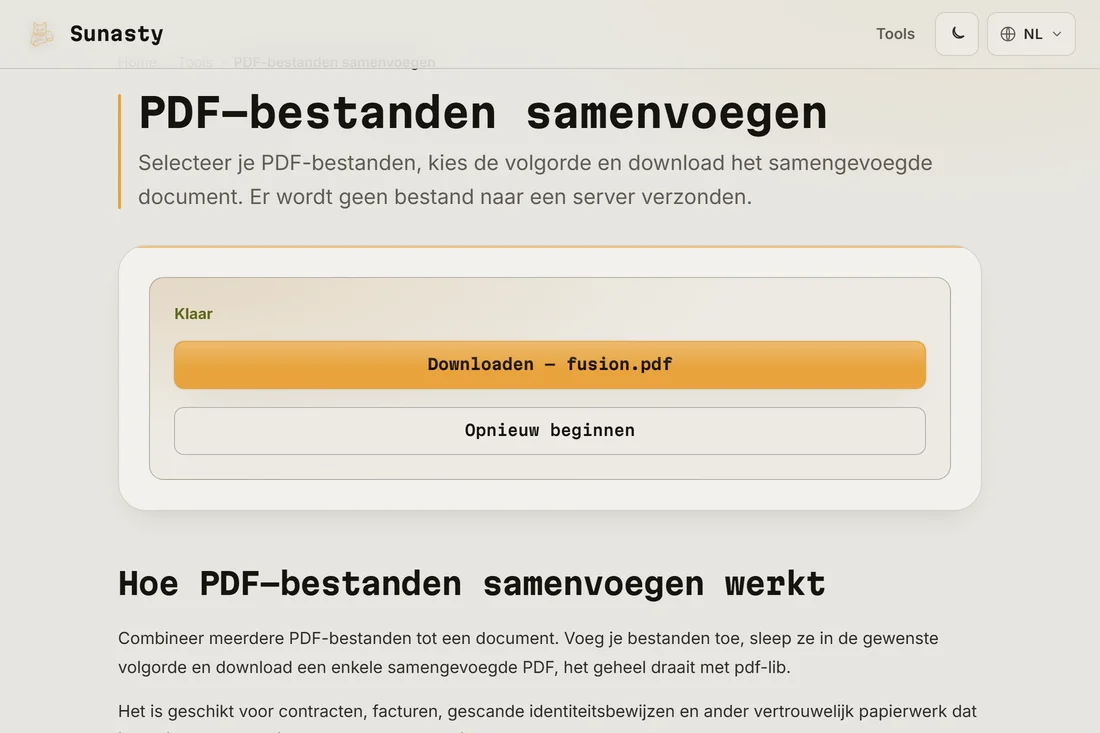Viewport: 1100px width, 733px height.
Task: Click the Tools breadcrumb link
Action: click(x=195, y=62)
